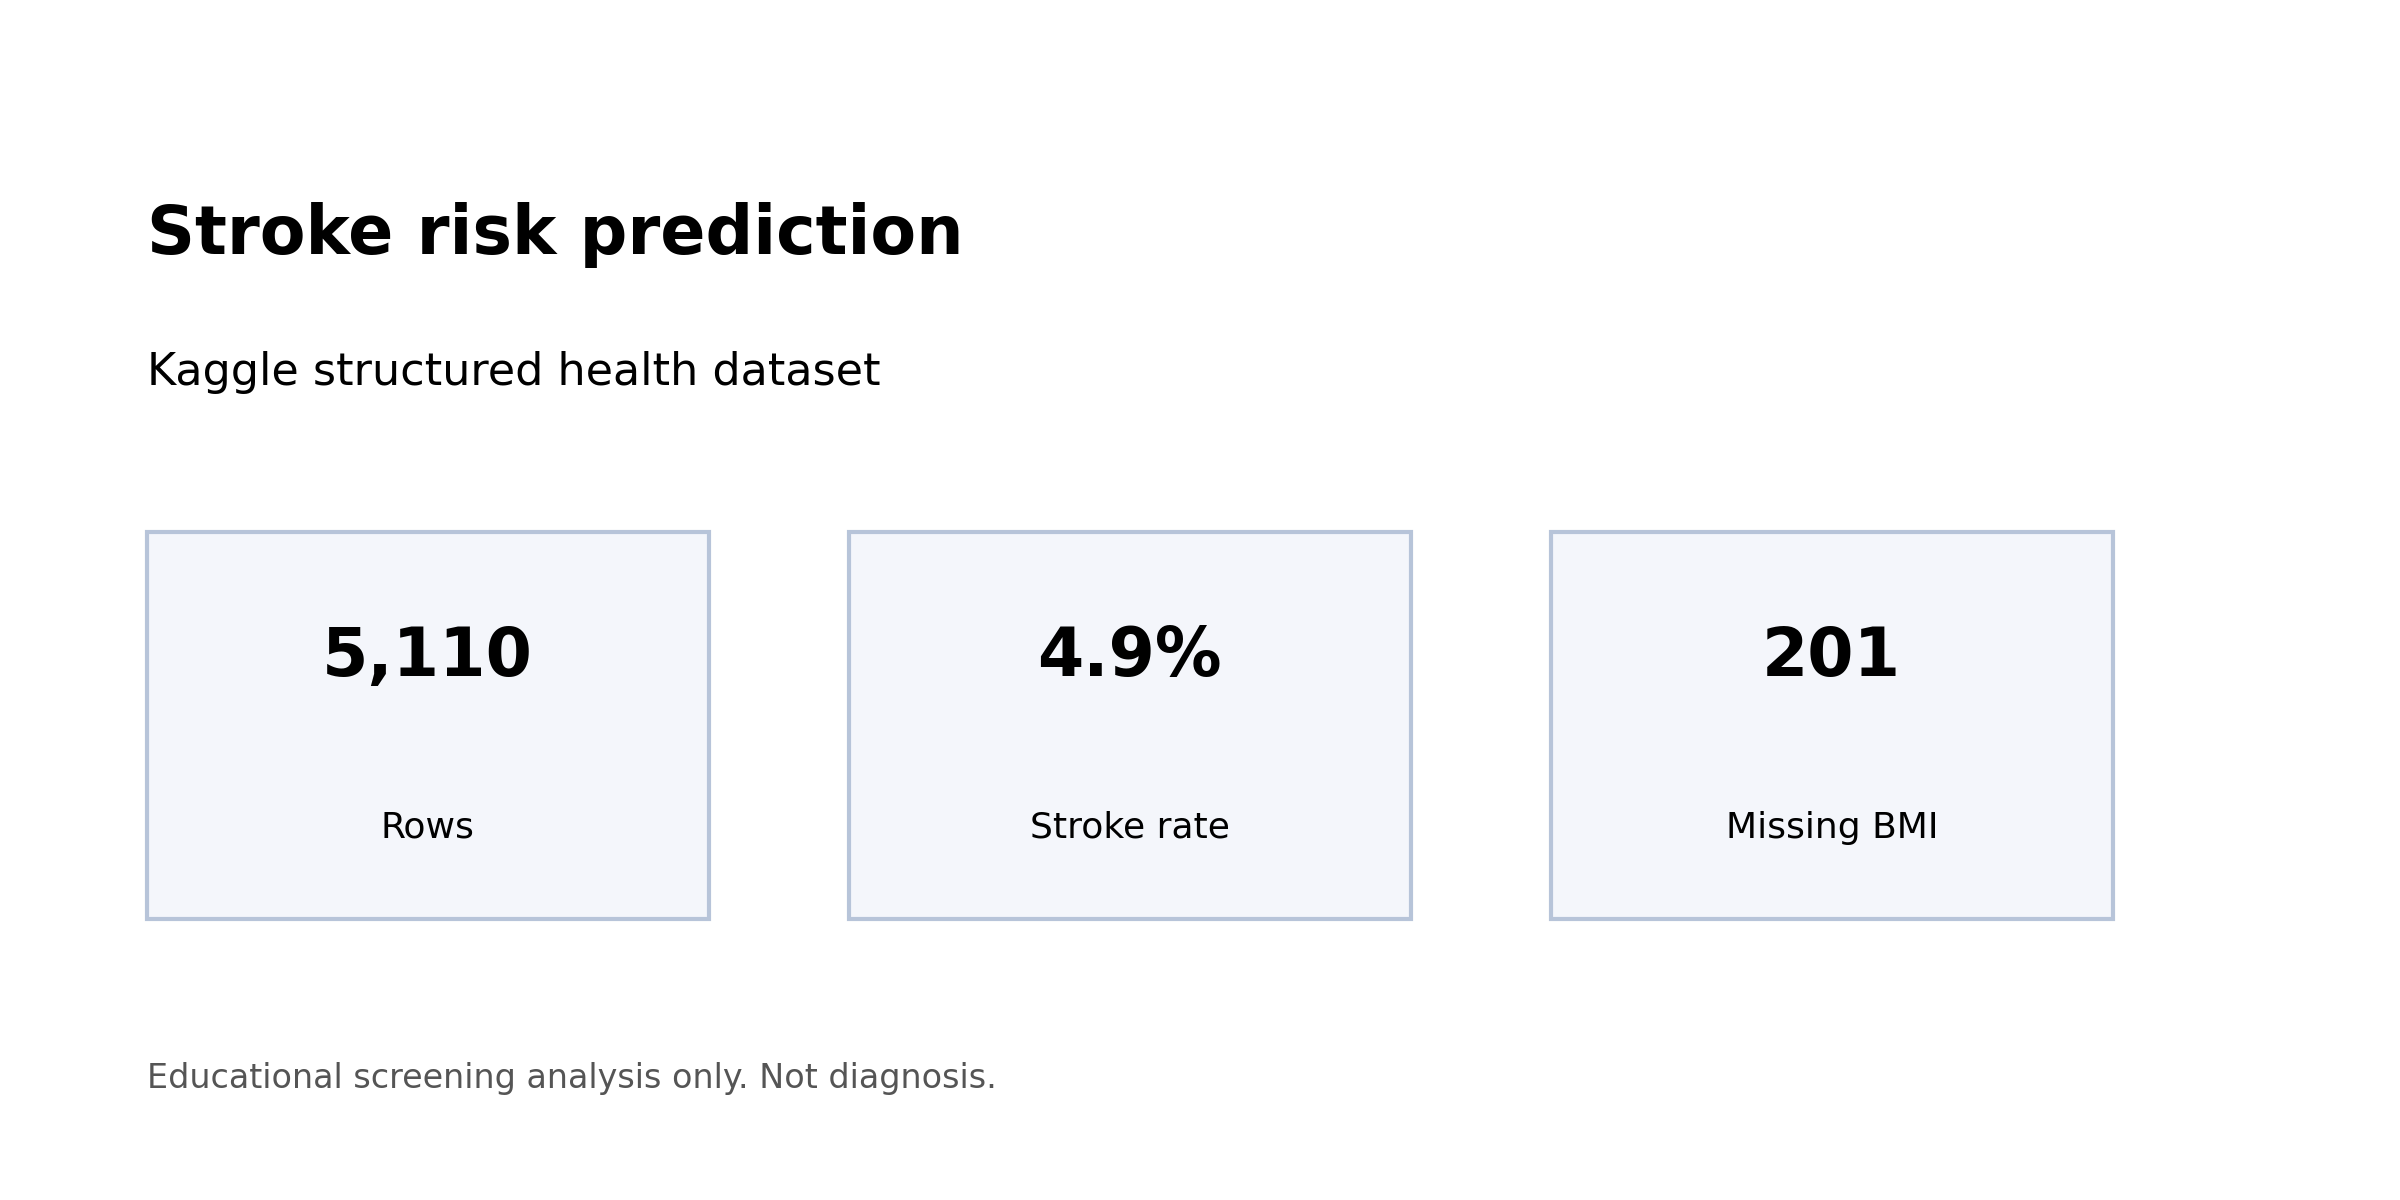Select the "Missing BMI" label
2400x1200 pixels.
tap(1831, 827)
